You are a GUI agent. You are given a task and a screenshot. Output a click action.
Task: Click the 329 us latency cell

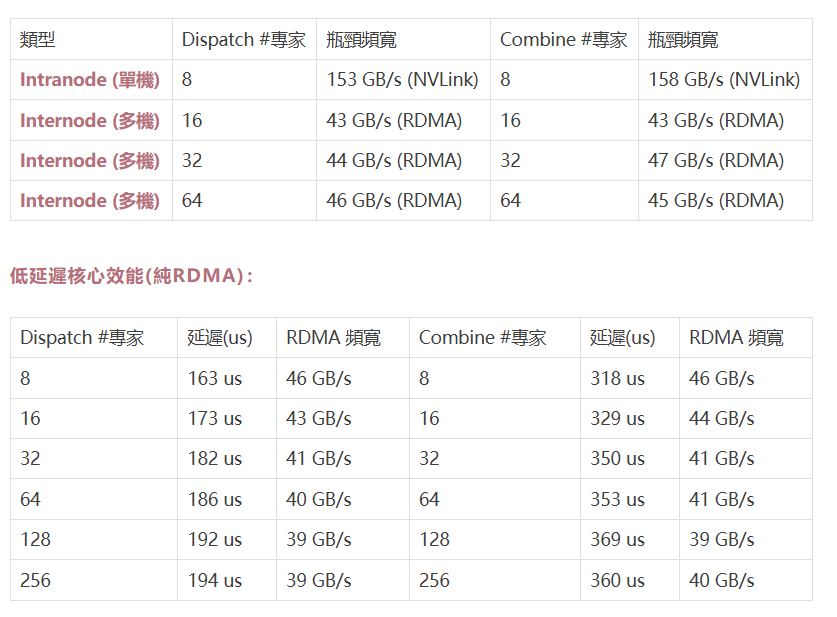[617, 419]
